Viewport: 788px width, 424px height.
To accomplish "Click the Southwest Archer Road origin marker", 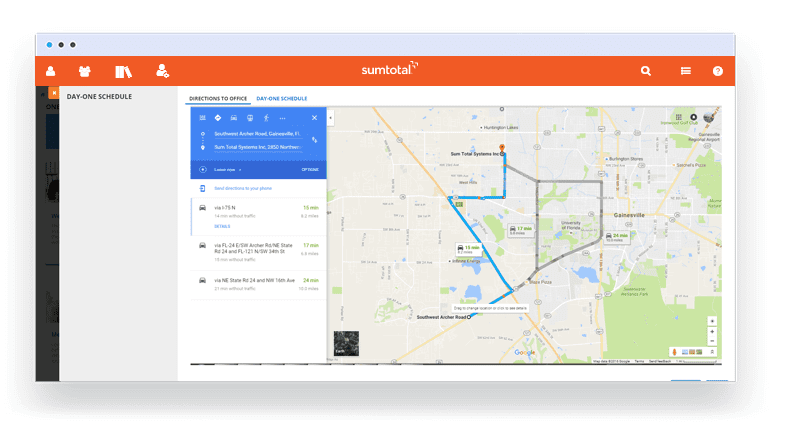I will coord(469,317).
